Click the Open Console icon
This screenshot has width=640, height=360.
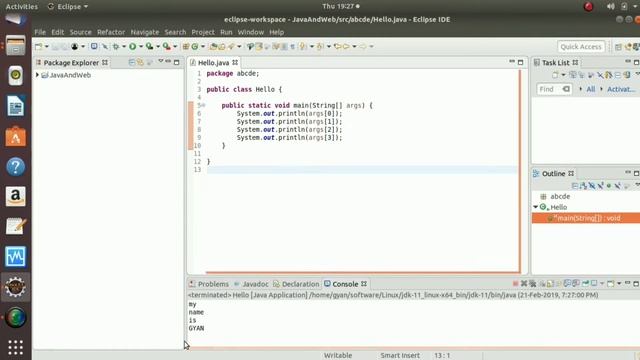coord(611,284)
